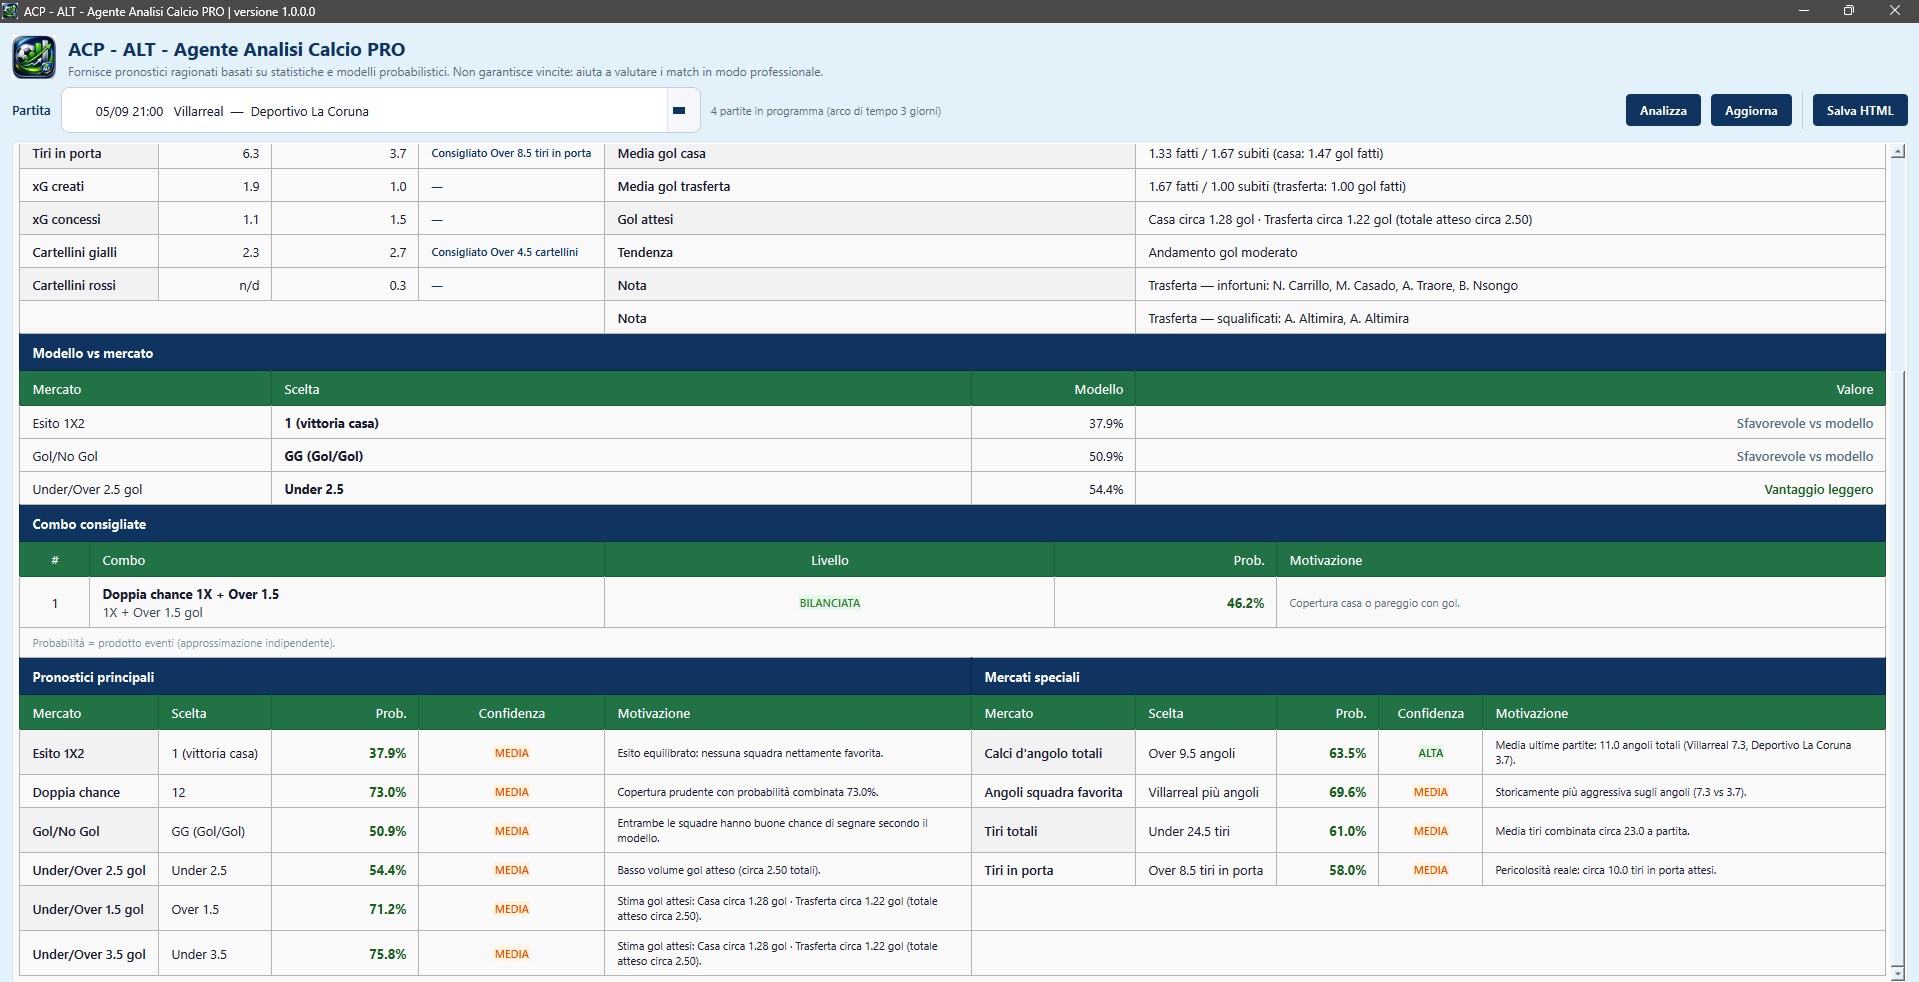
Task: Select "Over 8.5 tiri in porta" in Mercati speciali
Action: pos(1205,870)
